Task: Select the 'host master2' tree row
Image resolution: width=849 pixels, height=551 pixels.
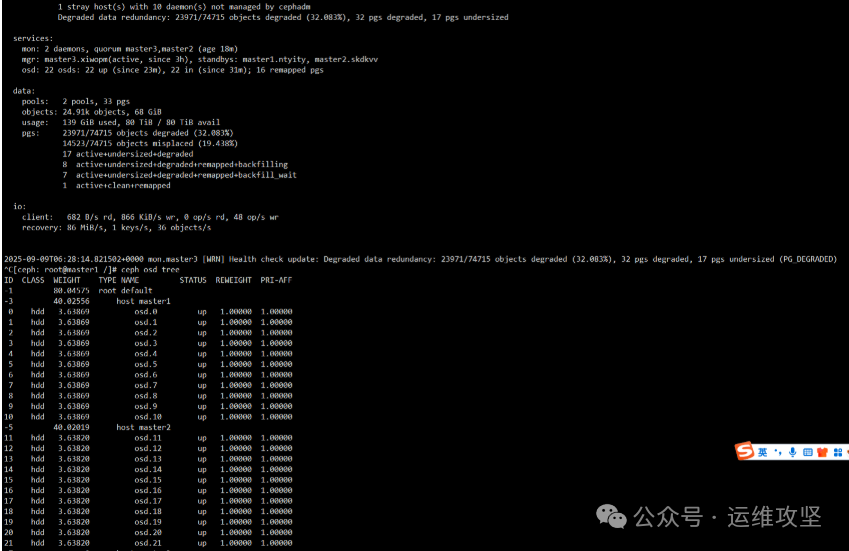Action: pos(143,427)
